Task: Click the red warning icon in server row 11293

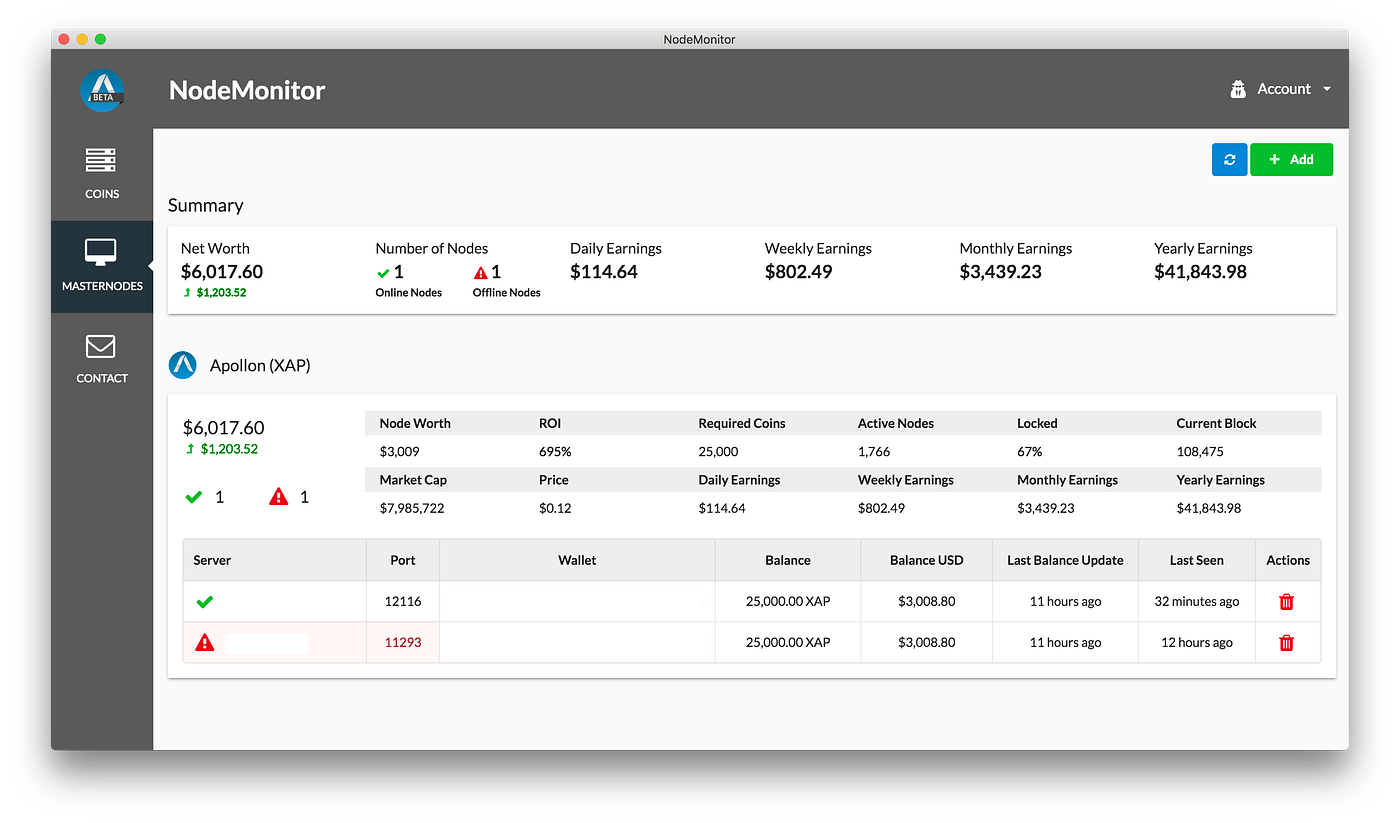Action: click(205, 642)
